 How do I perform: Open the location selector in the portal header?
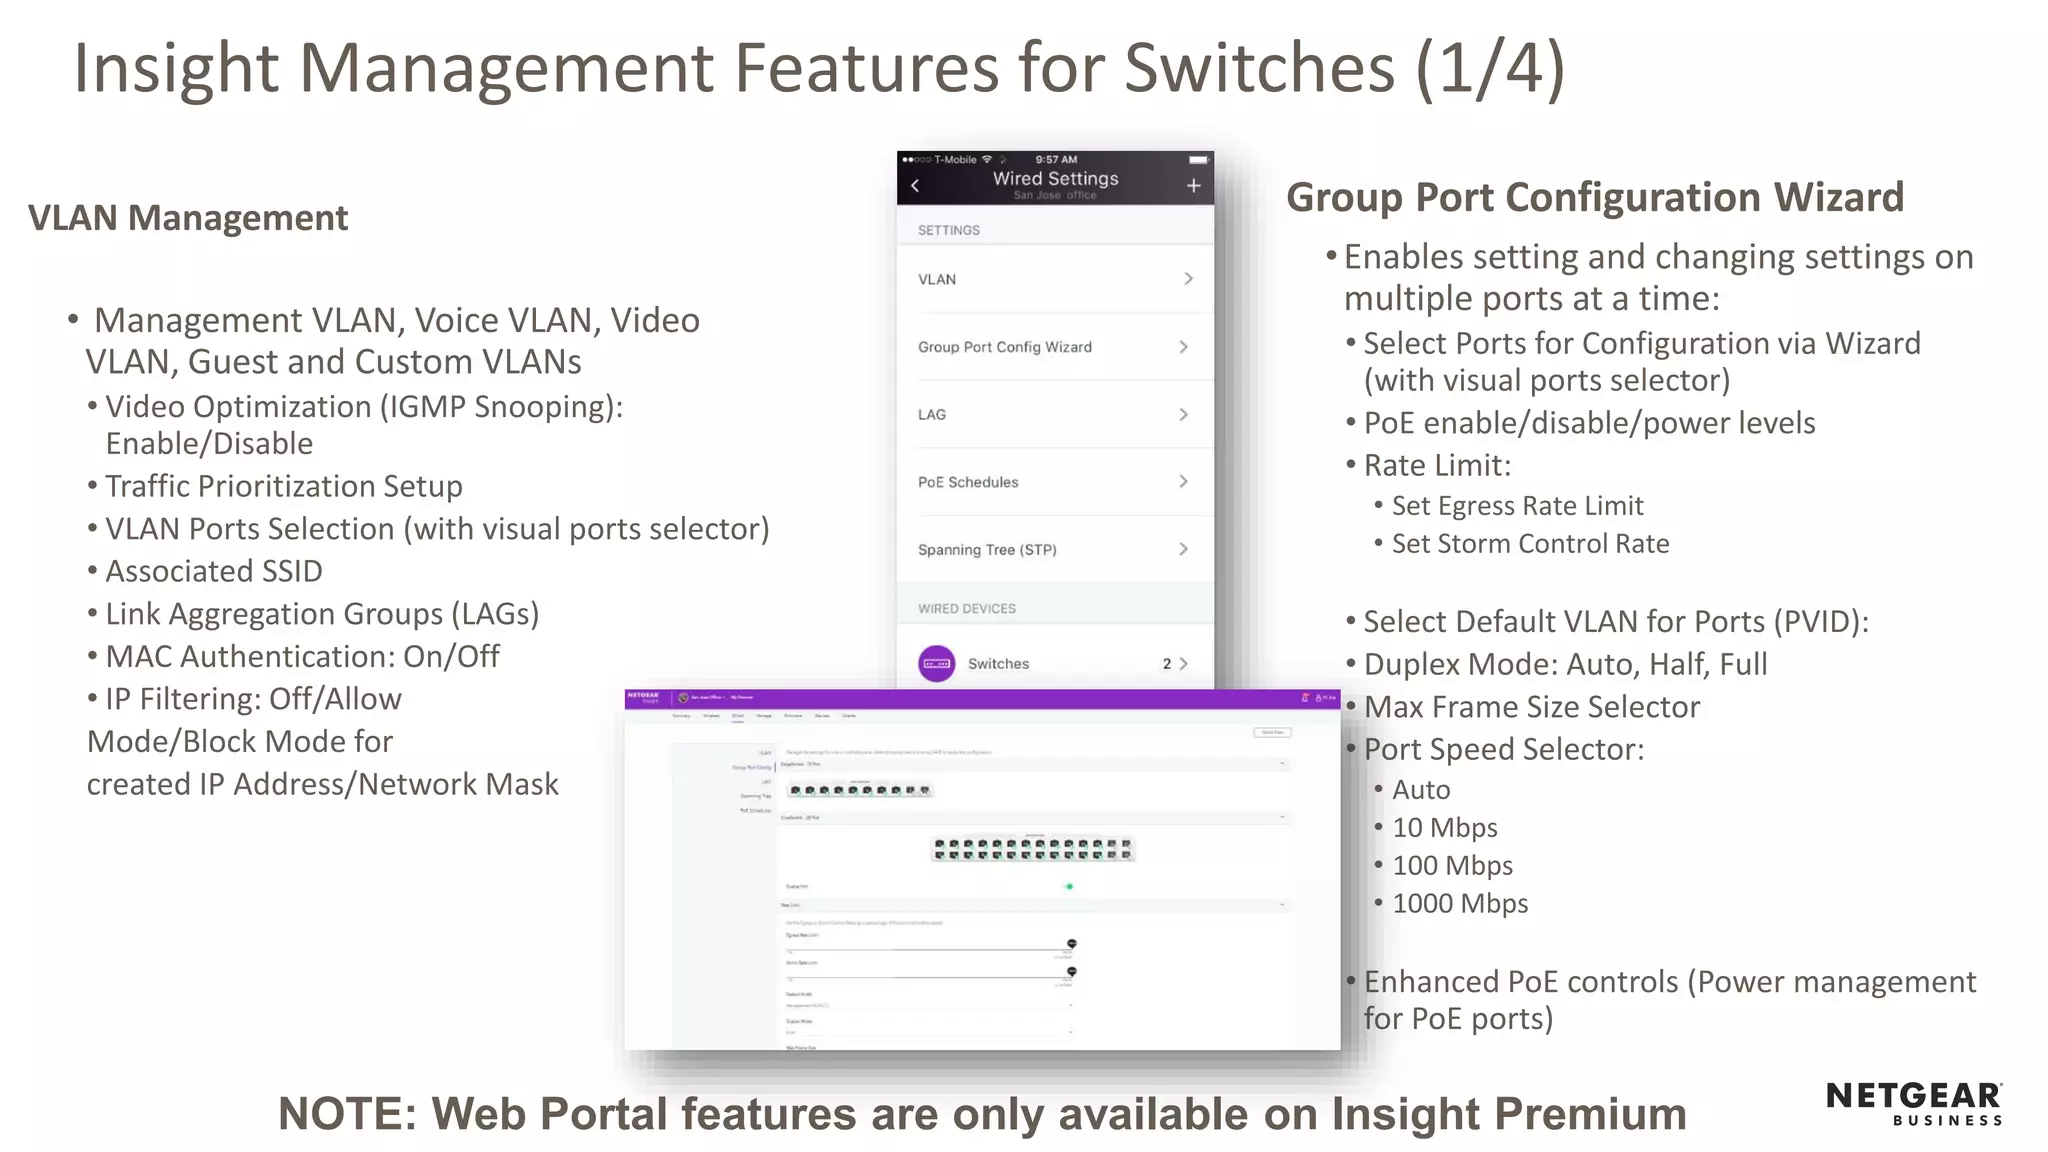(x=707, y=697)
